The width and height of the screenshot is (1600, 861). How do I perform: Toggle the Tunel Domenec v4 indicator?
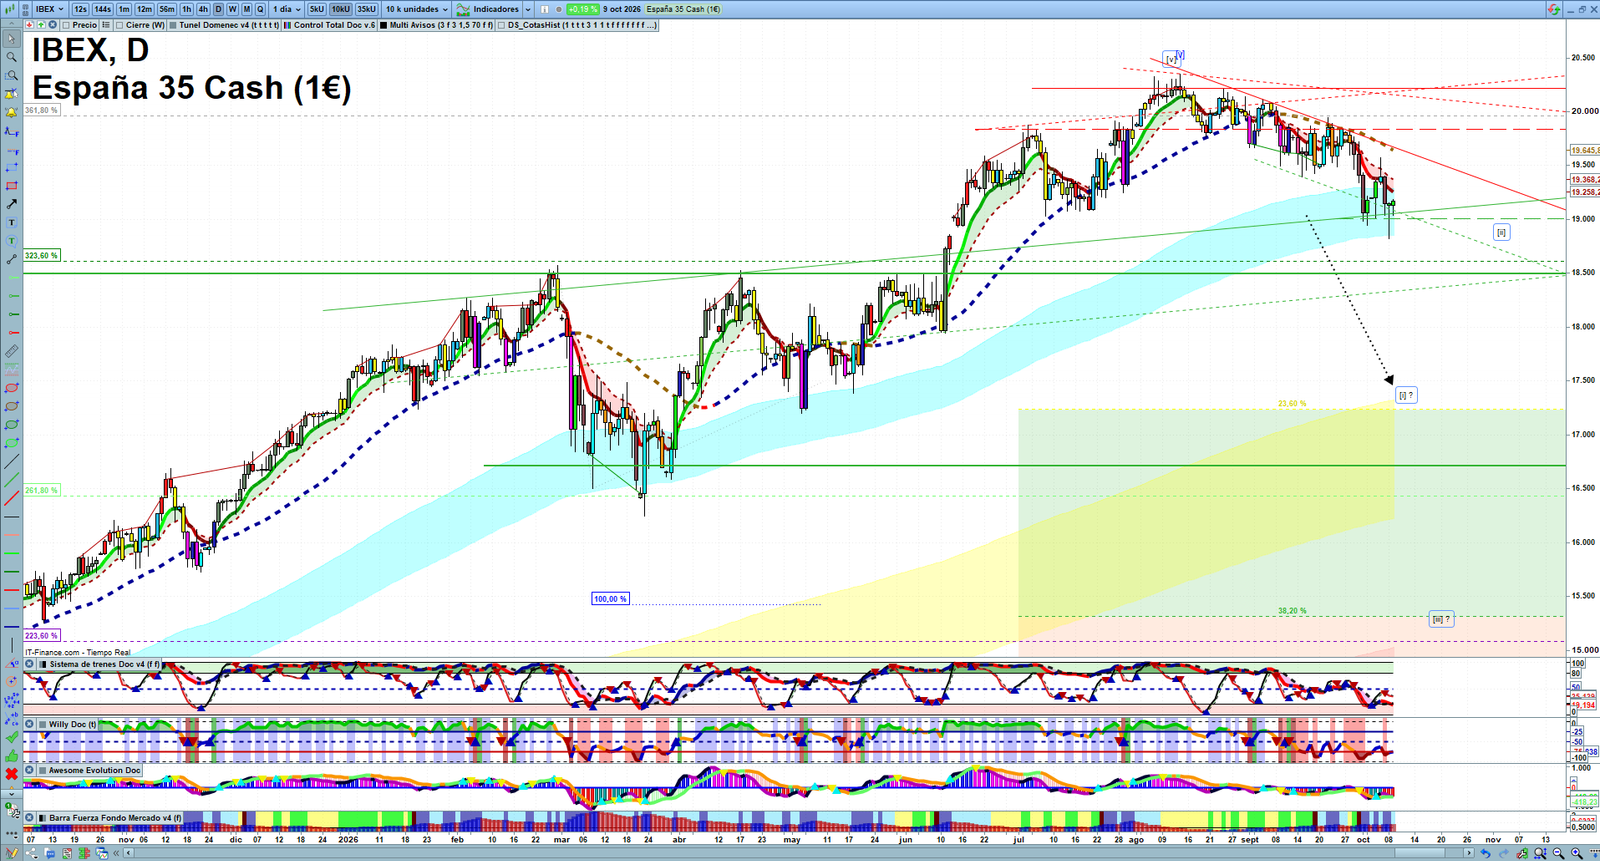click(173, 25)
